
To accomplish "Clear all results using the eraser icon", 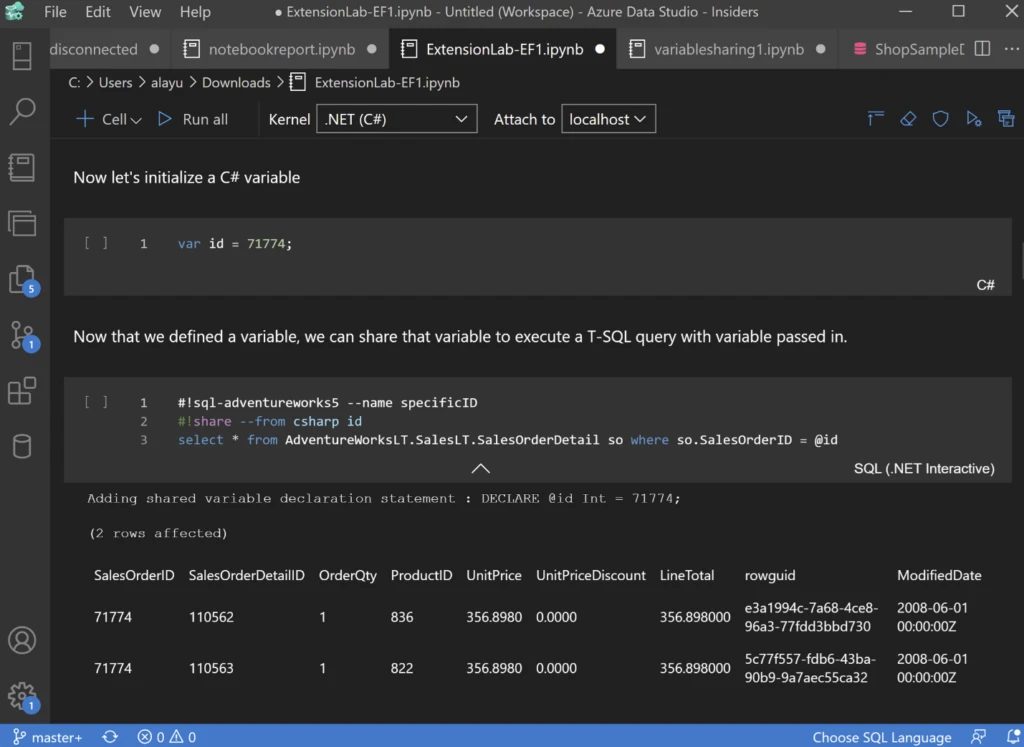I will 908,118.
